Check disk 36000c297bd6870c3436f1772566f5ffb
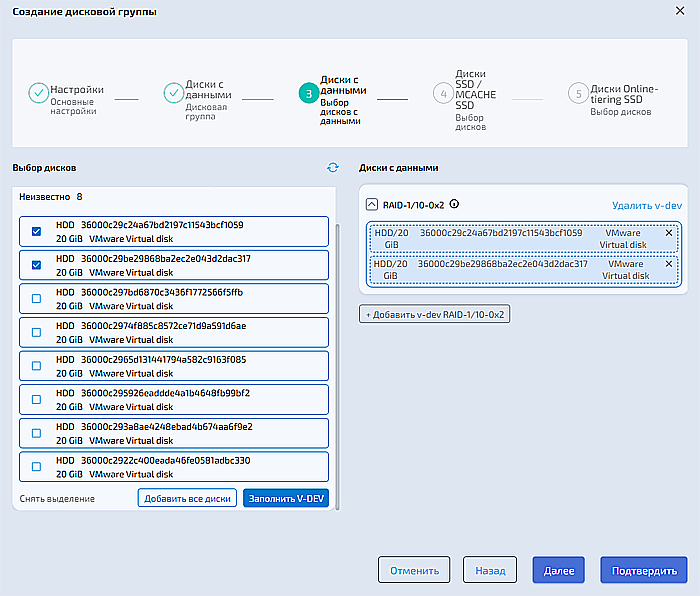Viewport: 700px width, 596px height. click(37, 299)
